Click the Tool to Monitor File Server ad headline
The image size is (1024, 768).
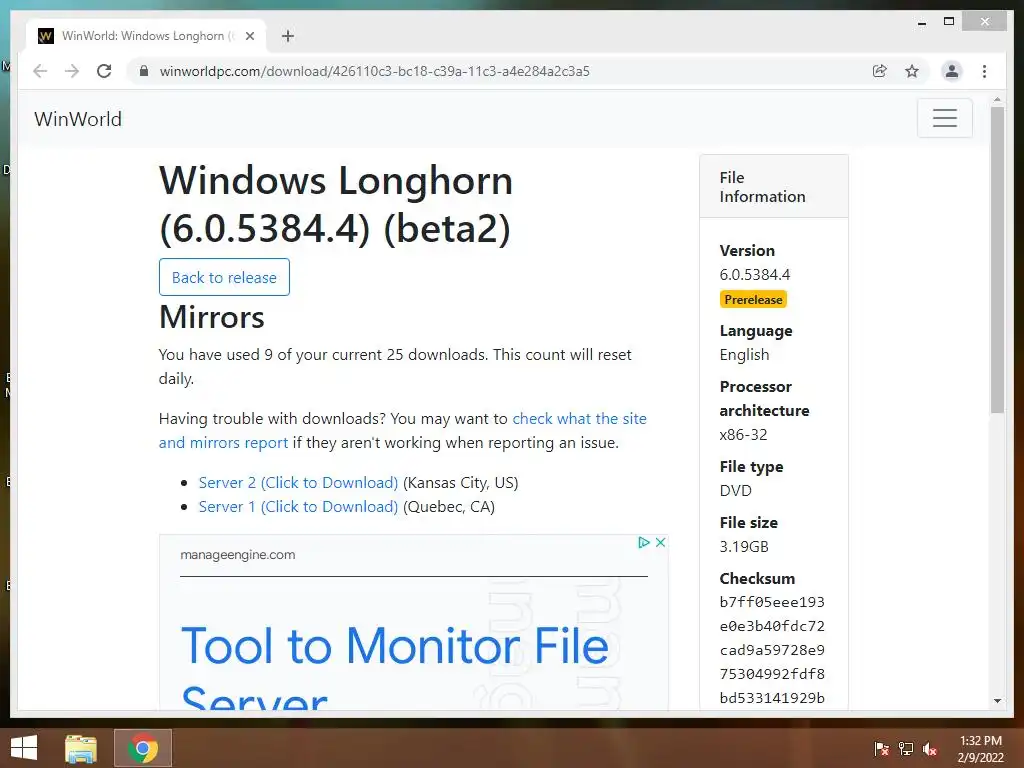[394, 666]
